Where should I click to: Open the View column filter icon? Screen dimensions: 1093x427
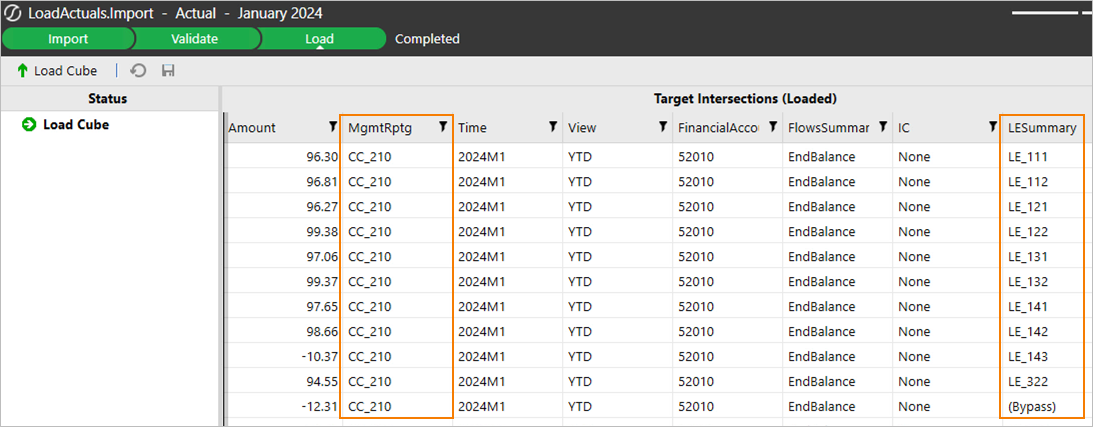pyautogui.click(x=662, y=127)
